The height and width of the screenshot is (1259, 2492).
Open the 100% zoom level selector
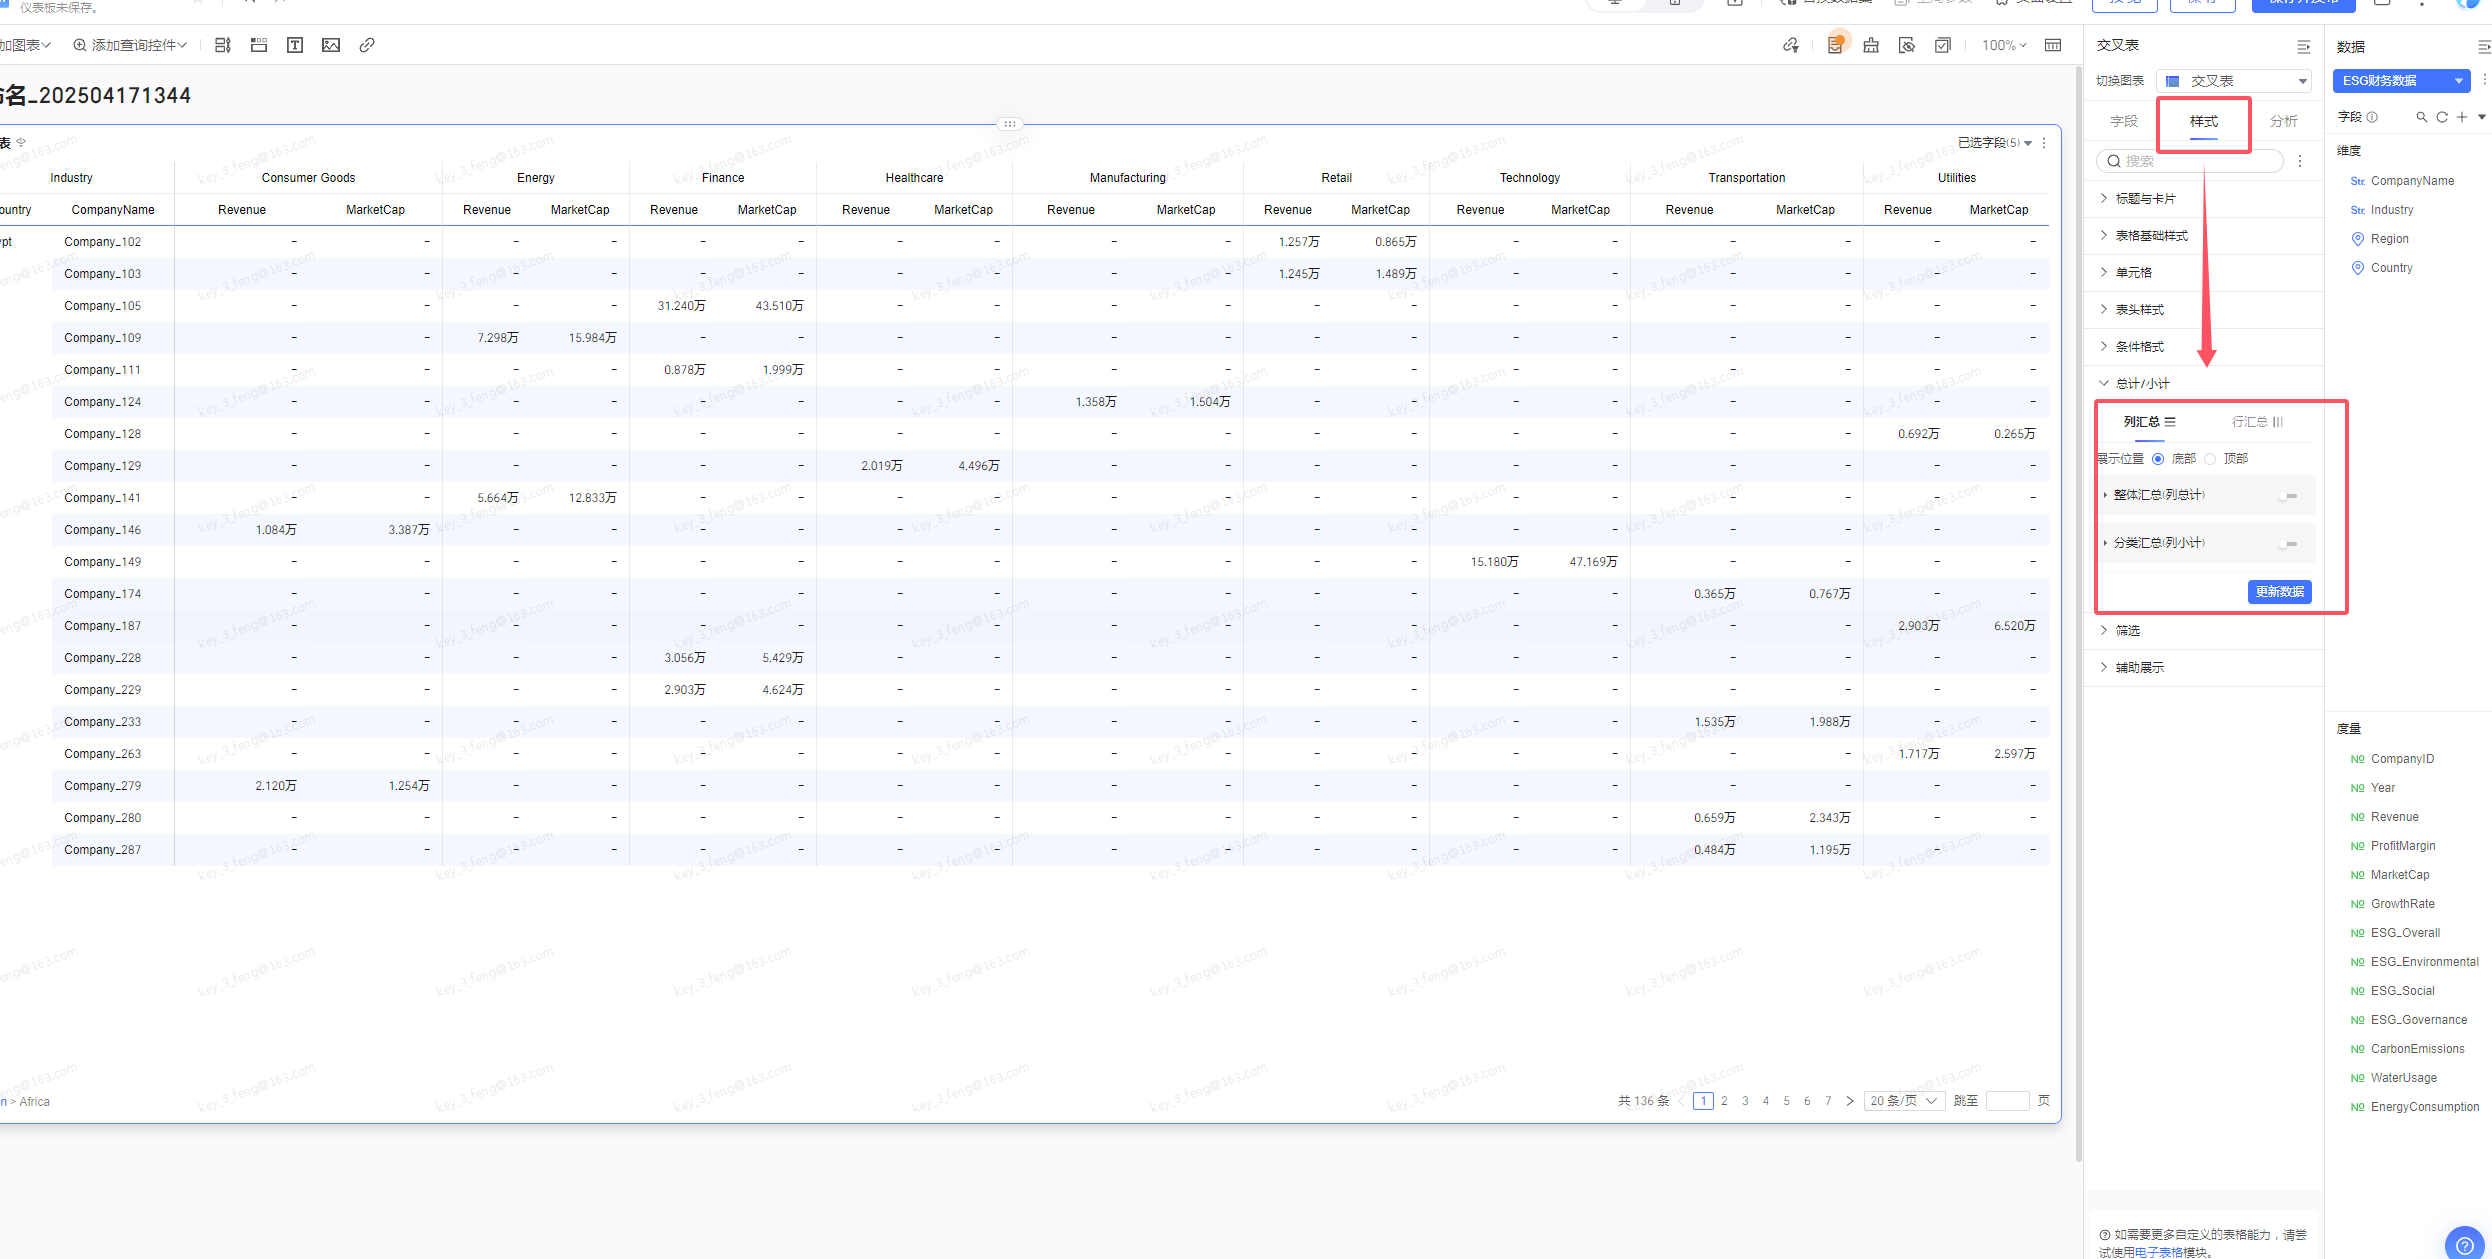[2004, 45]
